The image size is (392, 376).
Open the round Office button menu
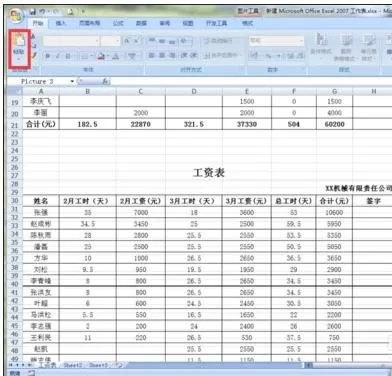tap(16, 15)
